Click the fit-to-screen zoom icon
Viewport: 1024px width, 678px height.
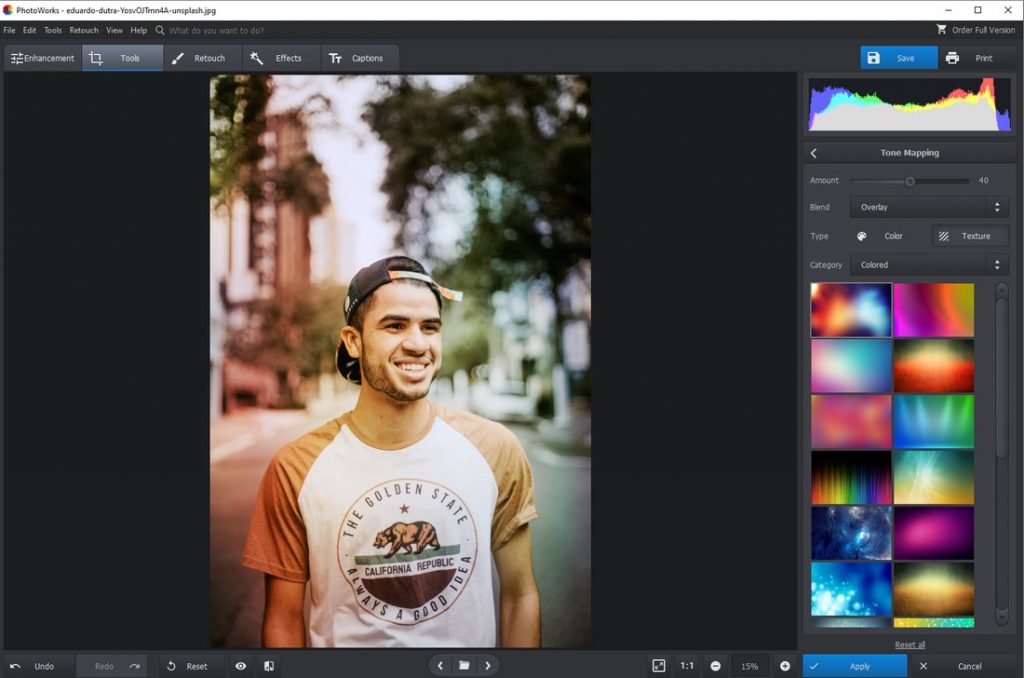(658, 665)
